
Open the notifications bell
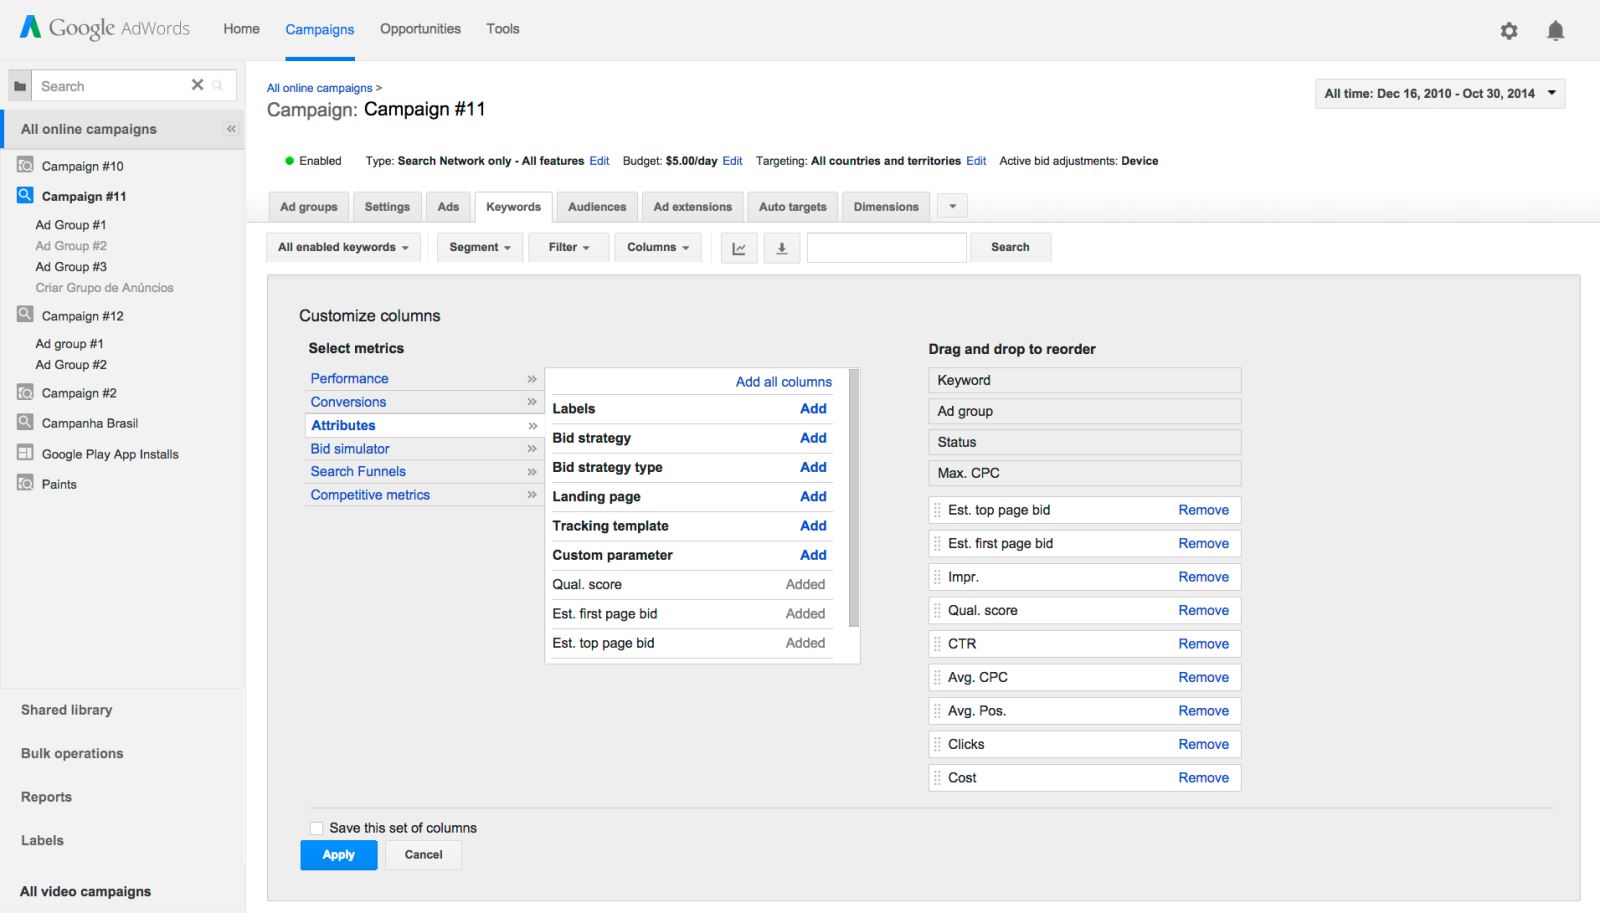click(x=1555, y=31)
